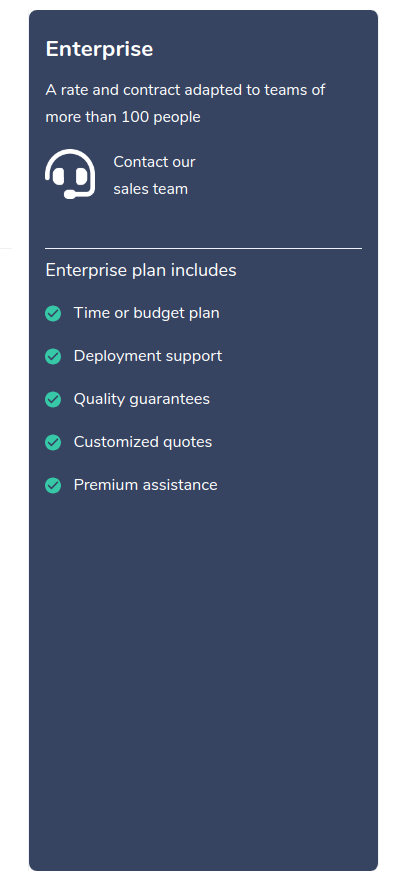Click the checkmark beside Quality guarantees
399x881 pixels.
pos(53,399)
